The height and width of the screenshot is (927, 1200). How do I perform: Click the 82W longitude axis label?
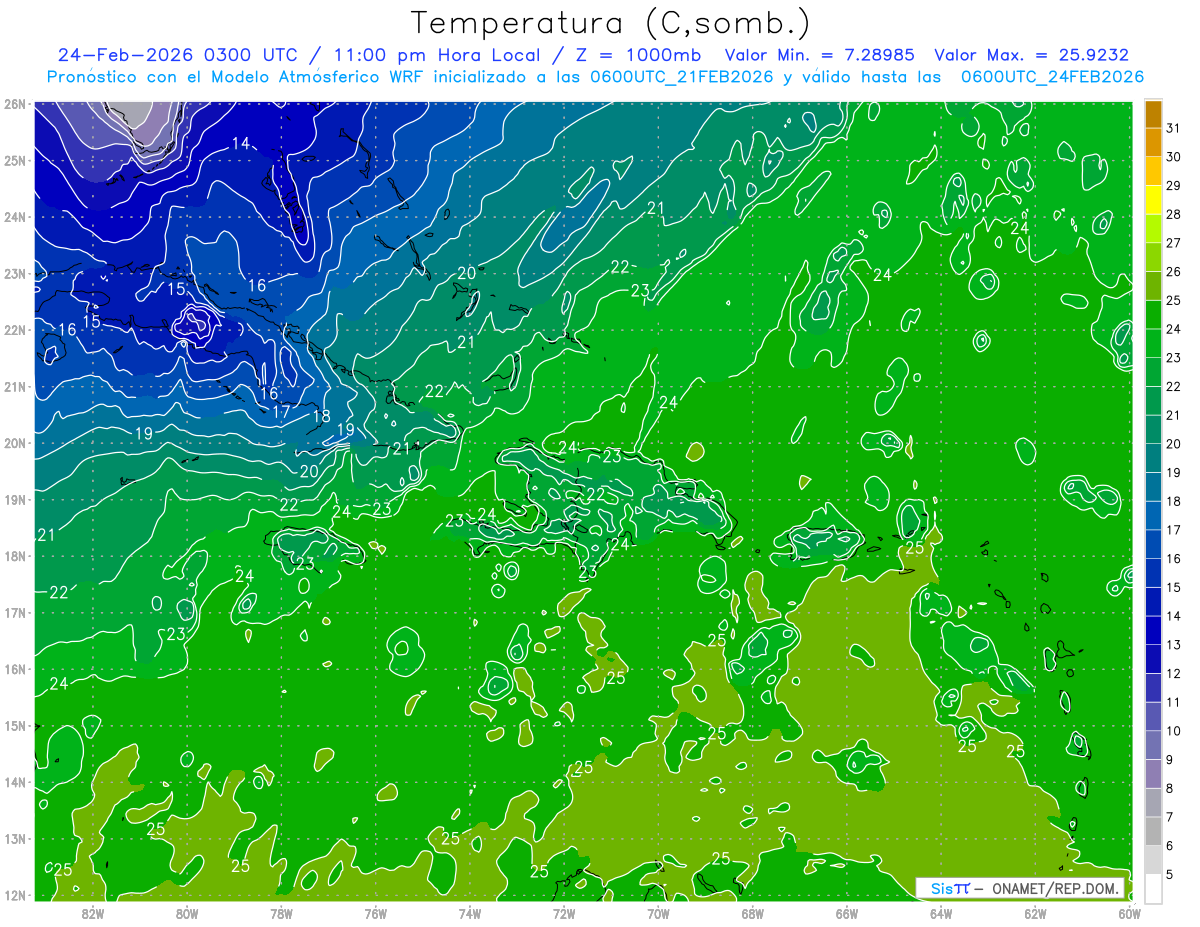pos(93,913)
